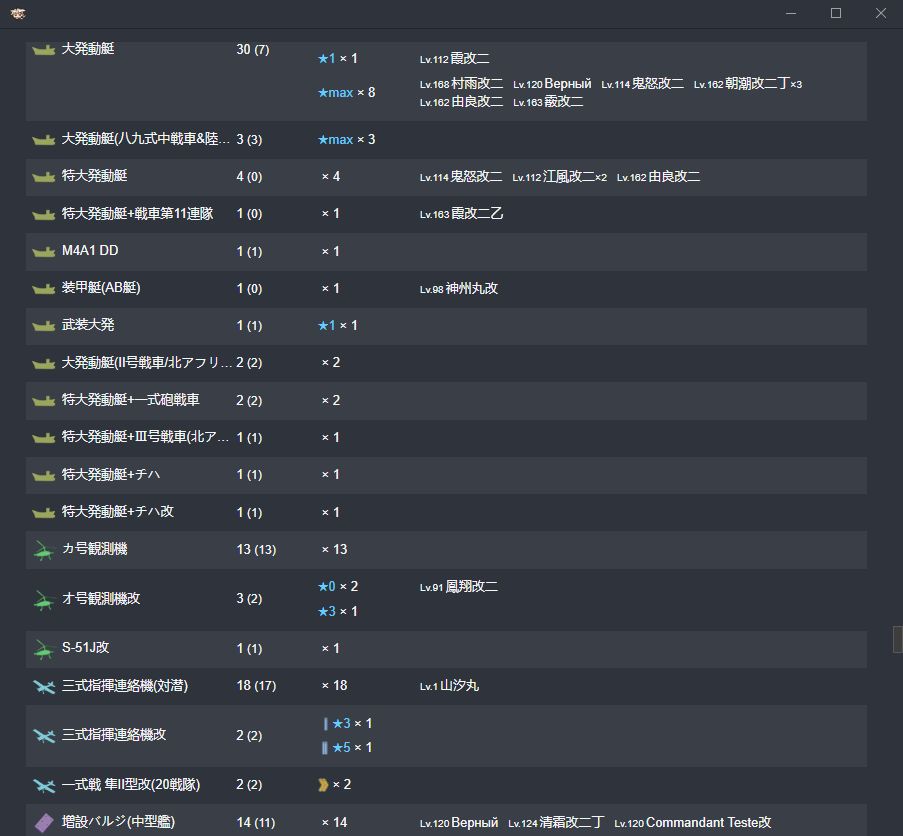Click the landing craft icon beside 大発動艇
This screenshot has width=903, height=836.
click(x=44, y=50)
